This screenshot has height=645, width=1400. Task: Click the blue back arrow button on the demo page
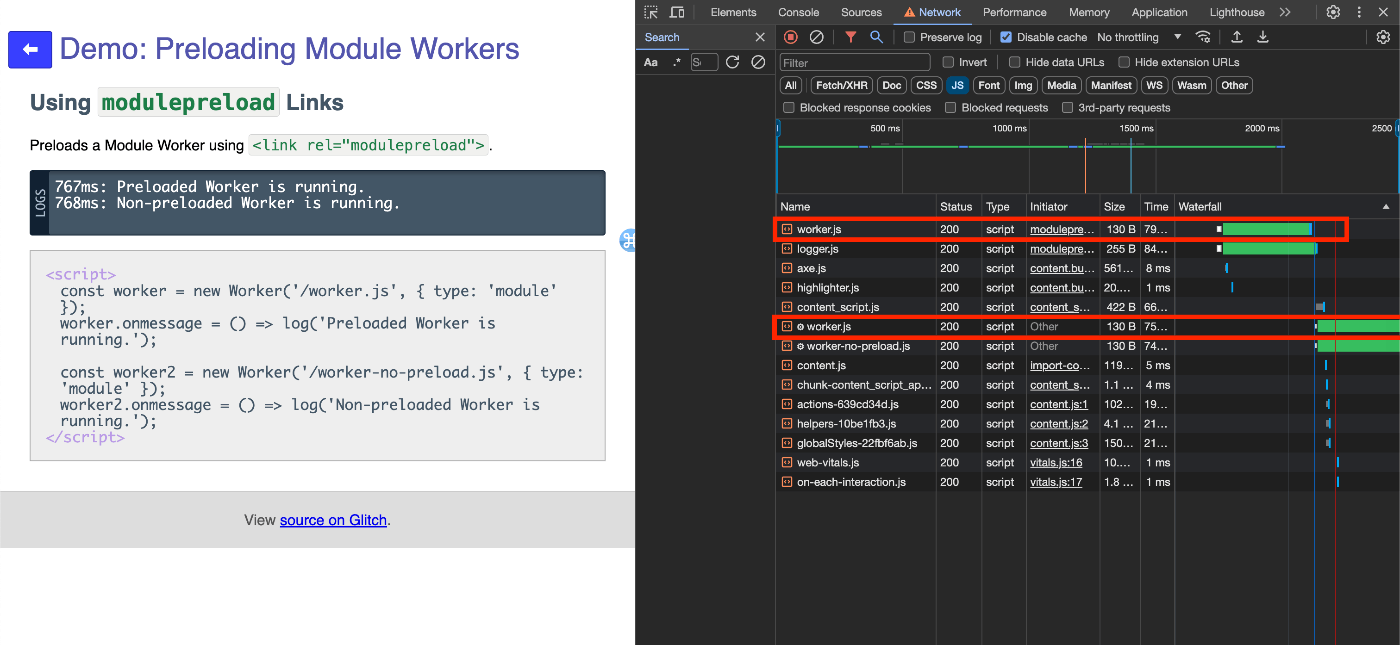(30, 50)
